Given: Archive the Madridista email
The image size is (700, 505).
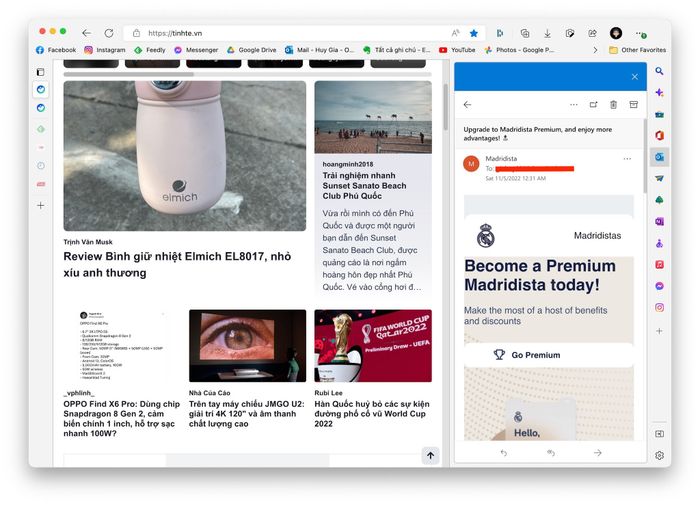Looking at the screenshot, I should (x=633, y=104).
